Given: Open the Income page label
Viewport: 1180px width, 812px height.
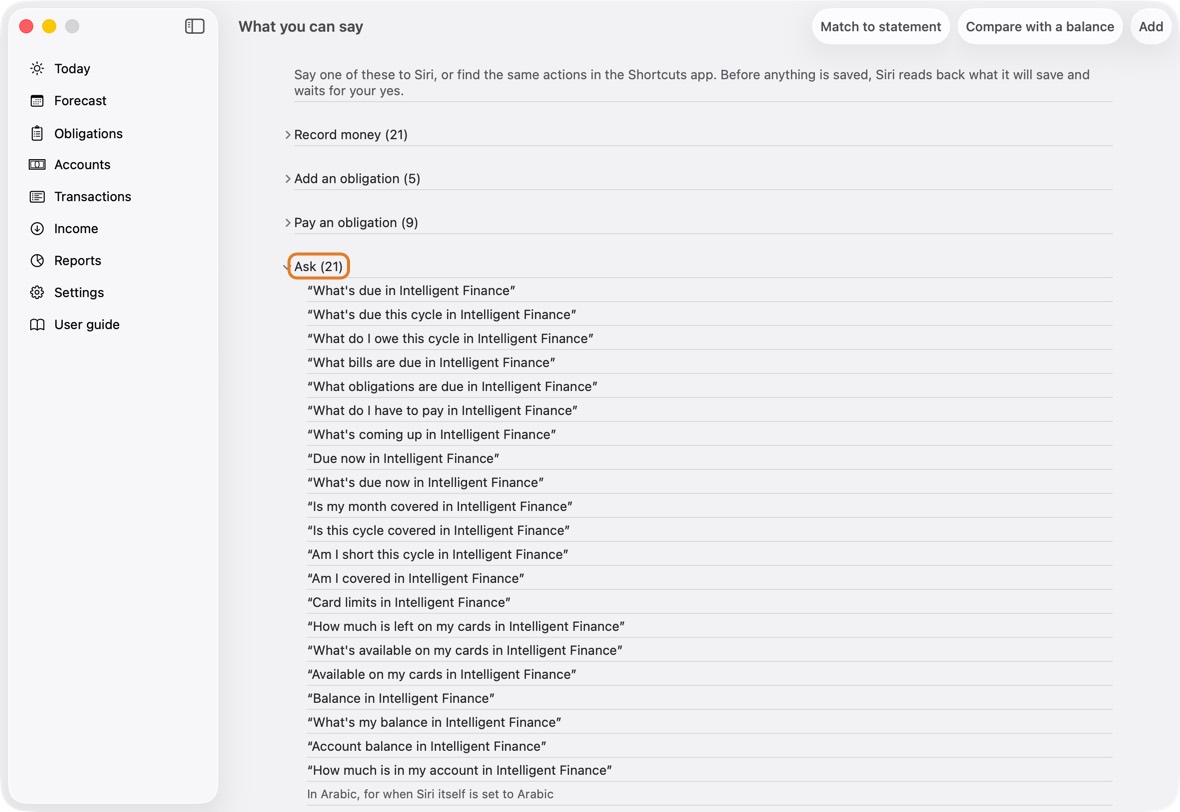Looking at the screenshot, I should point(76,229).
